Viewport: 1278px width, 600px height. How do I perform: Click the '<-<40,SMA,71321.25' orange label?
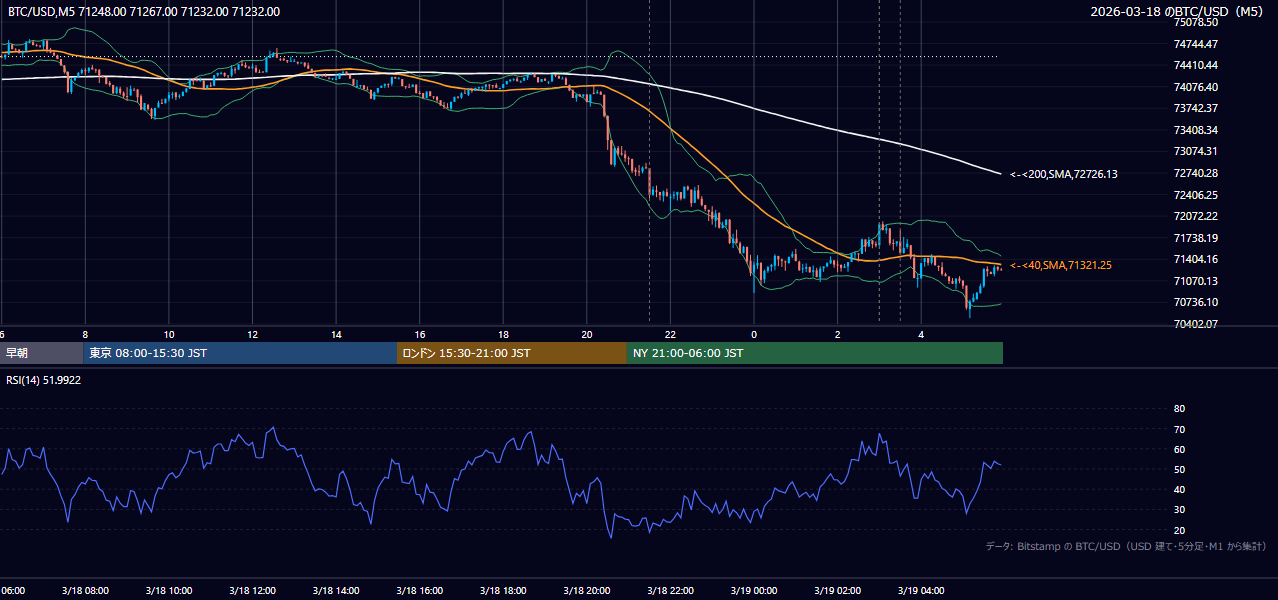pyautogui.click(x=1061, y=265)
